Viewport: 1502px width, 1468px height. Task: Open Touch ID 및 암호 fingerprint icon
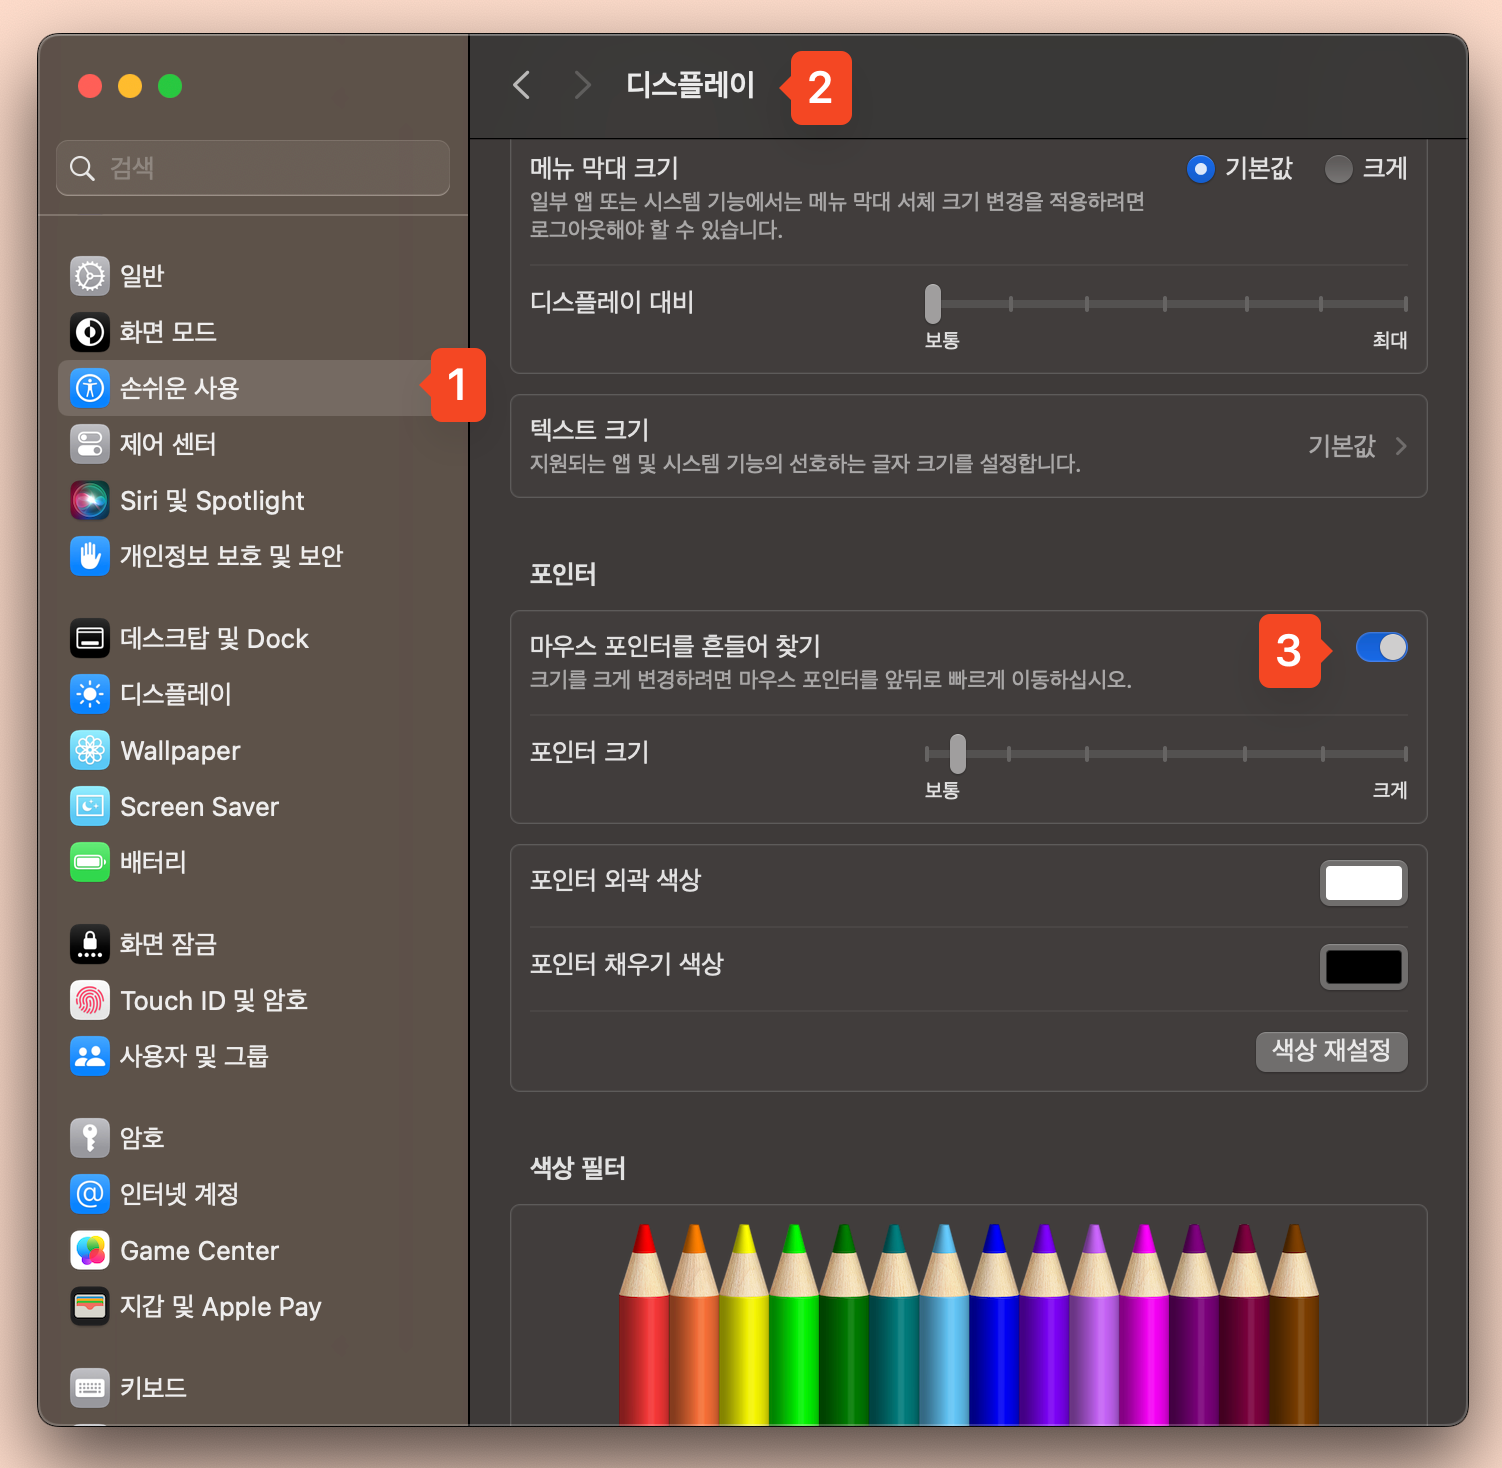click(90, 1000)
